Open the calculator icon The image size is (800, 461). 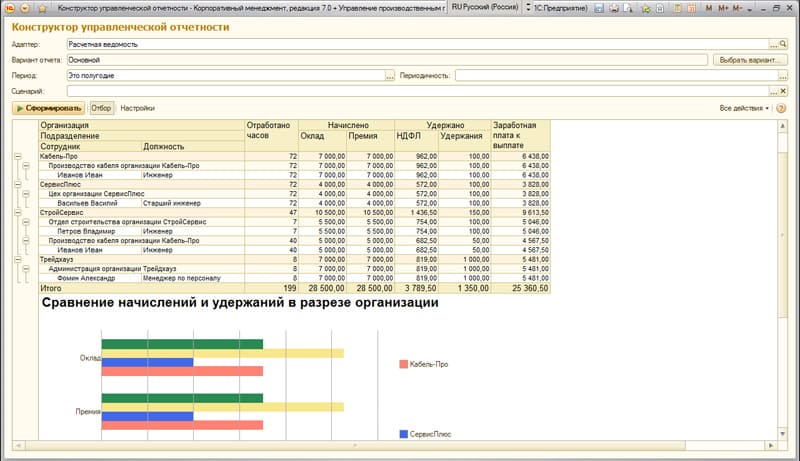pyautogui.click(x=678, y=8)
